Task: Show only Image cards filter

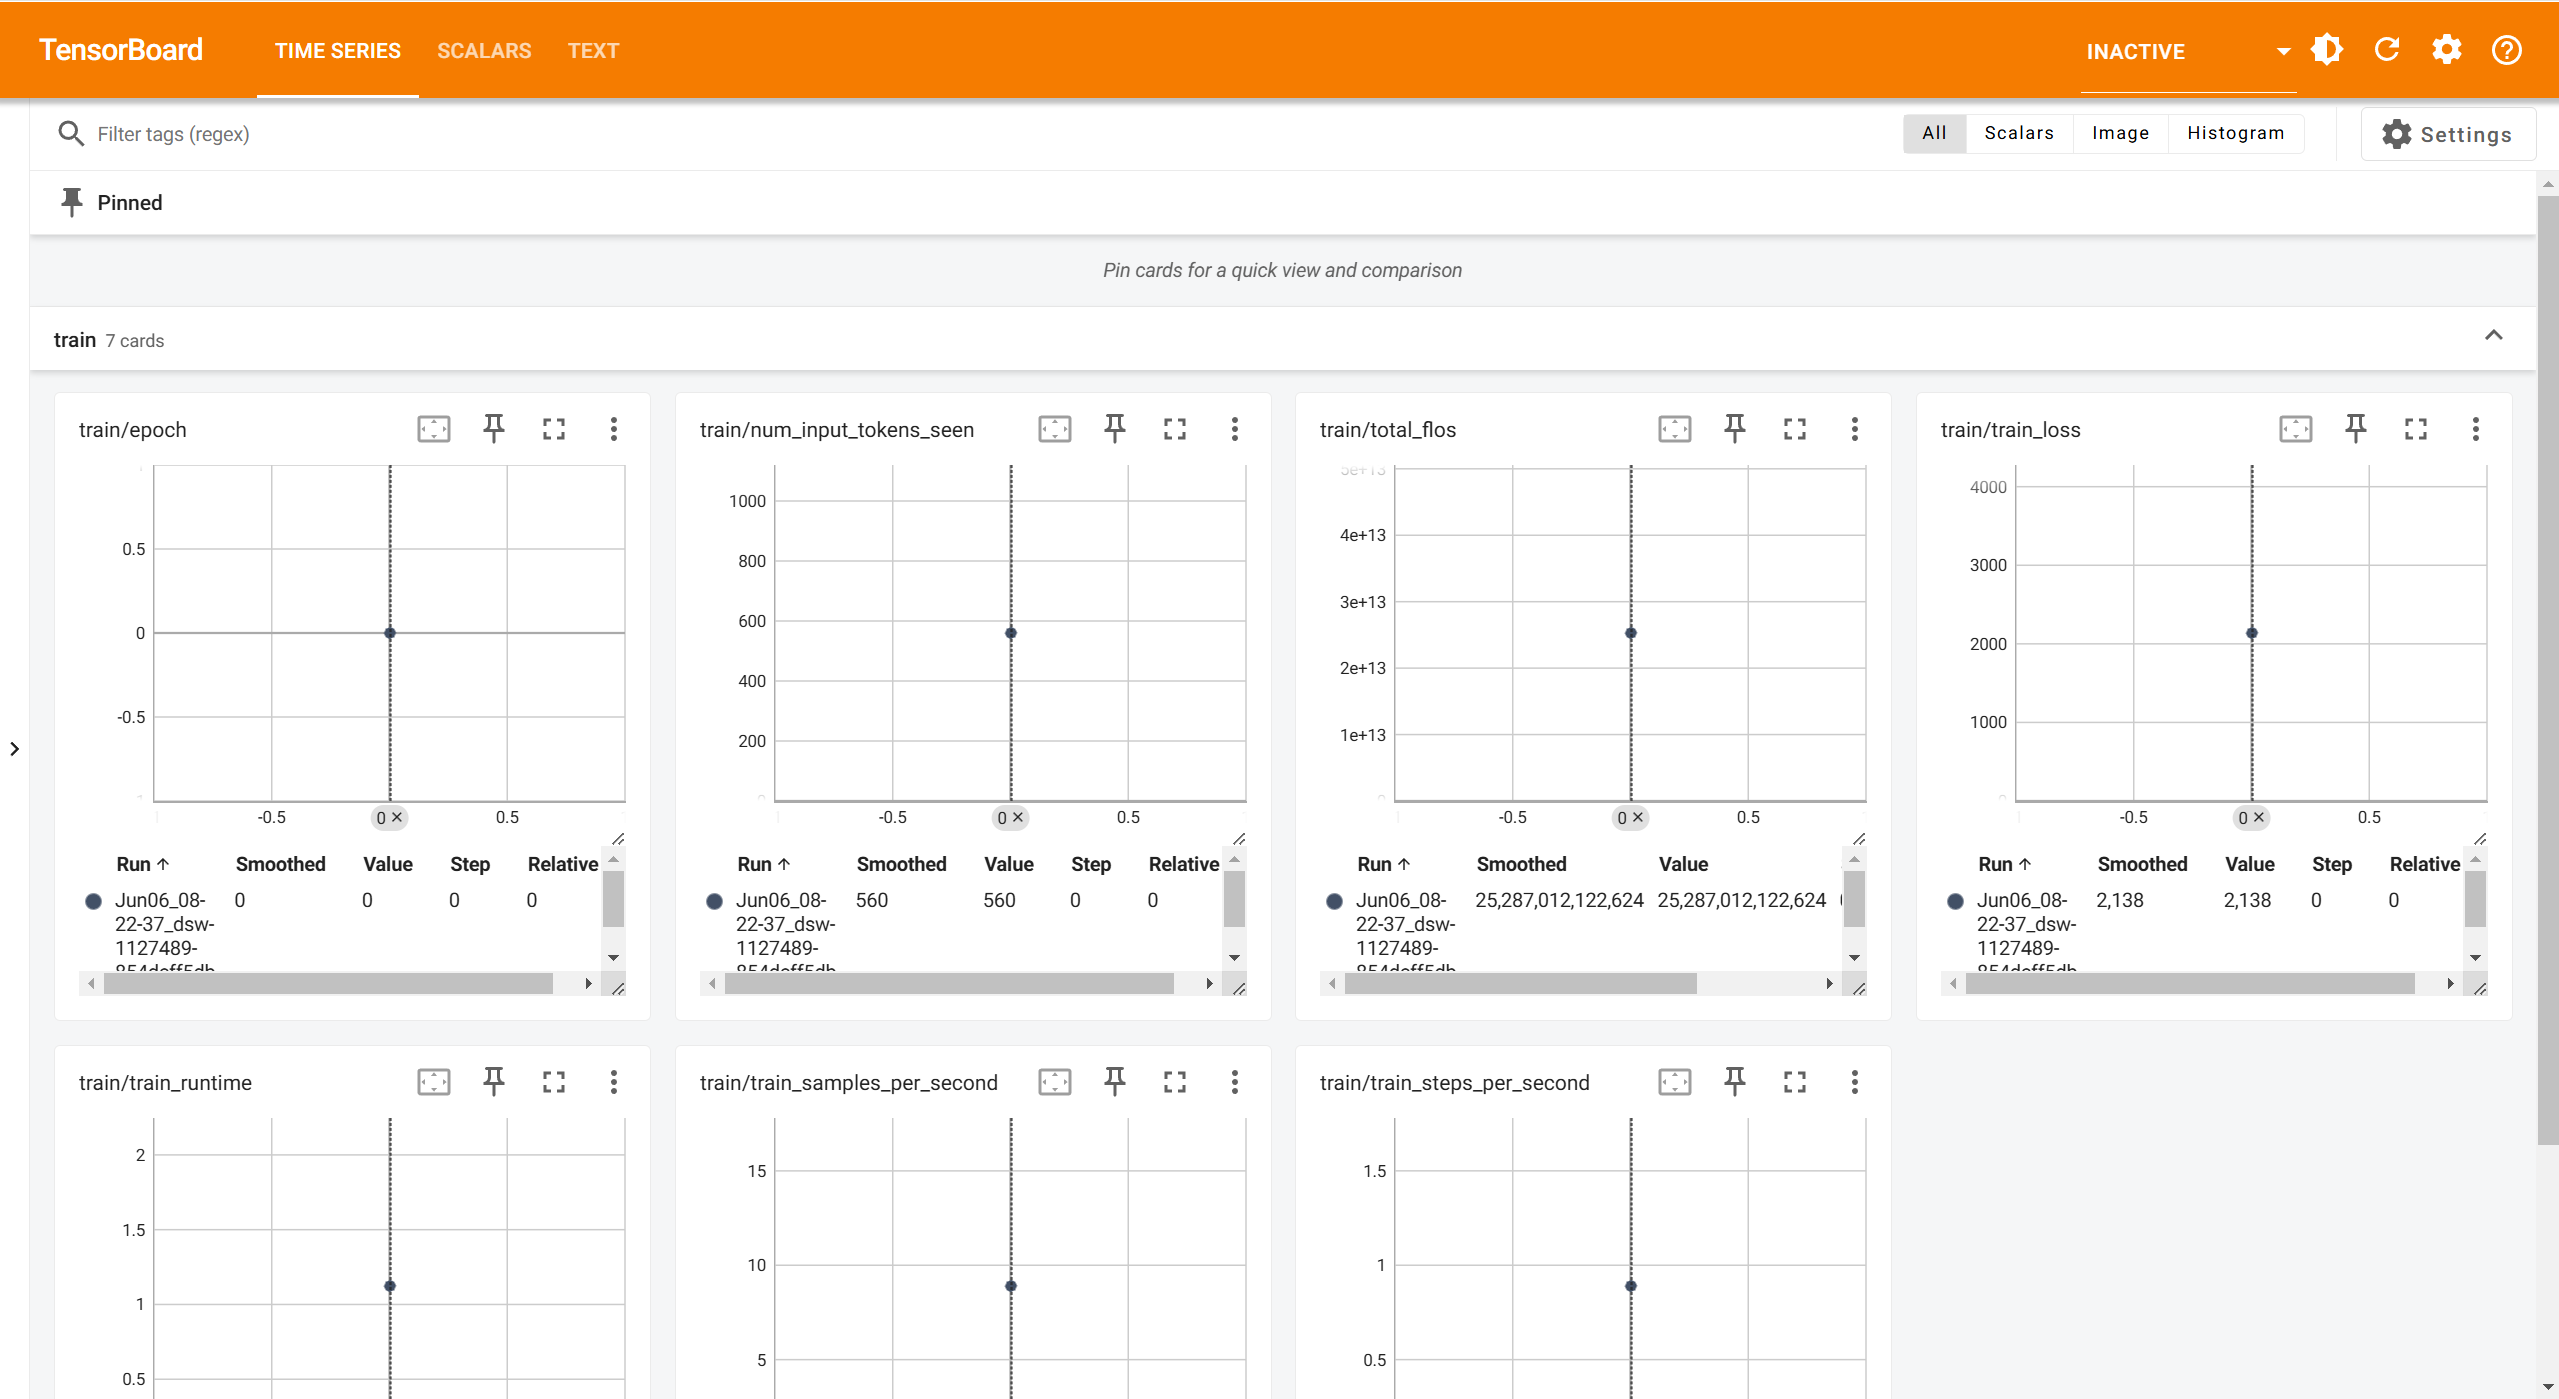Action: [x=2120, y=133]
